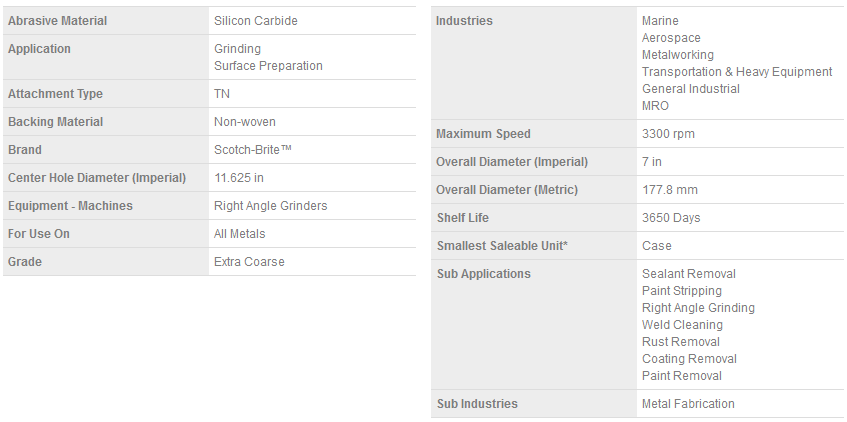Click Weld Cleaning in Sub Applications

[x=682, y=325]
